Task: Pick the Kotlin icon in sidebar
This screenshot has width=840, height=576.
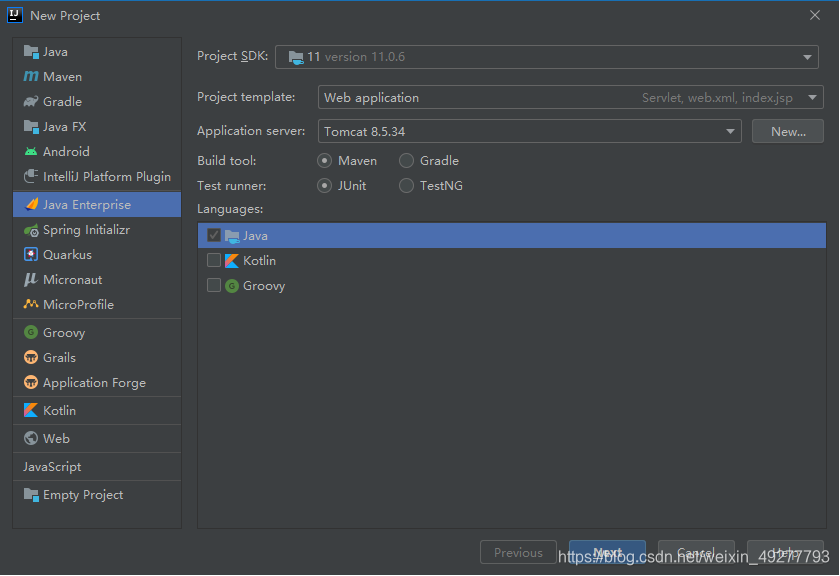Action: click(31, 410)
